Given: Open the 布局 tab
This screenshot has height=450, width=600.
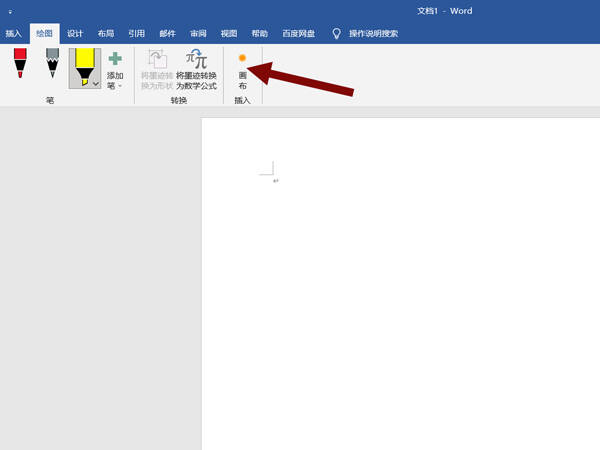Looking at the screenshot, I should (x=106, y=34).
